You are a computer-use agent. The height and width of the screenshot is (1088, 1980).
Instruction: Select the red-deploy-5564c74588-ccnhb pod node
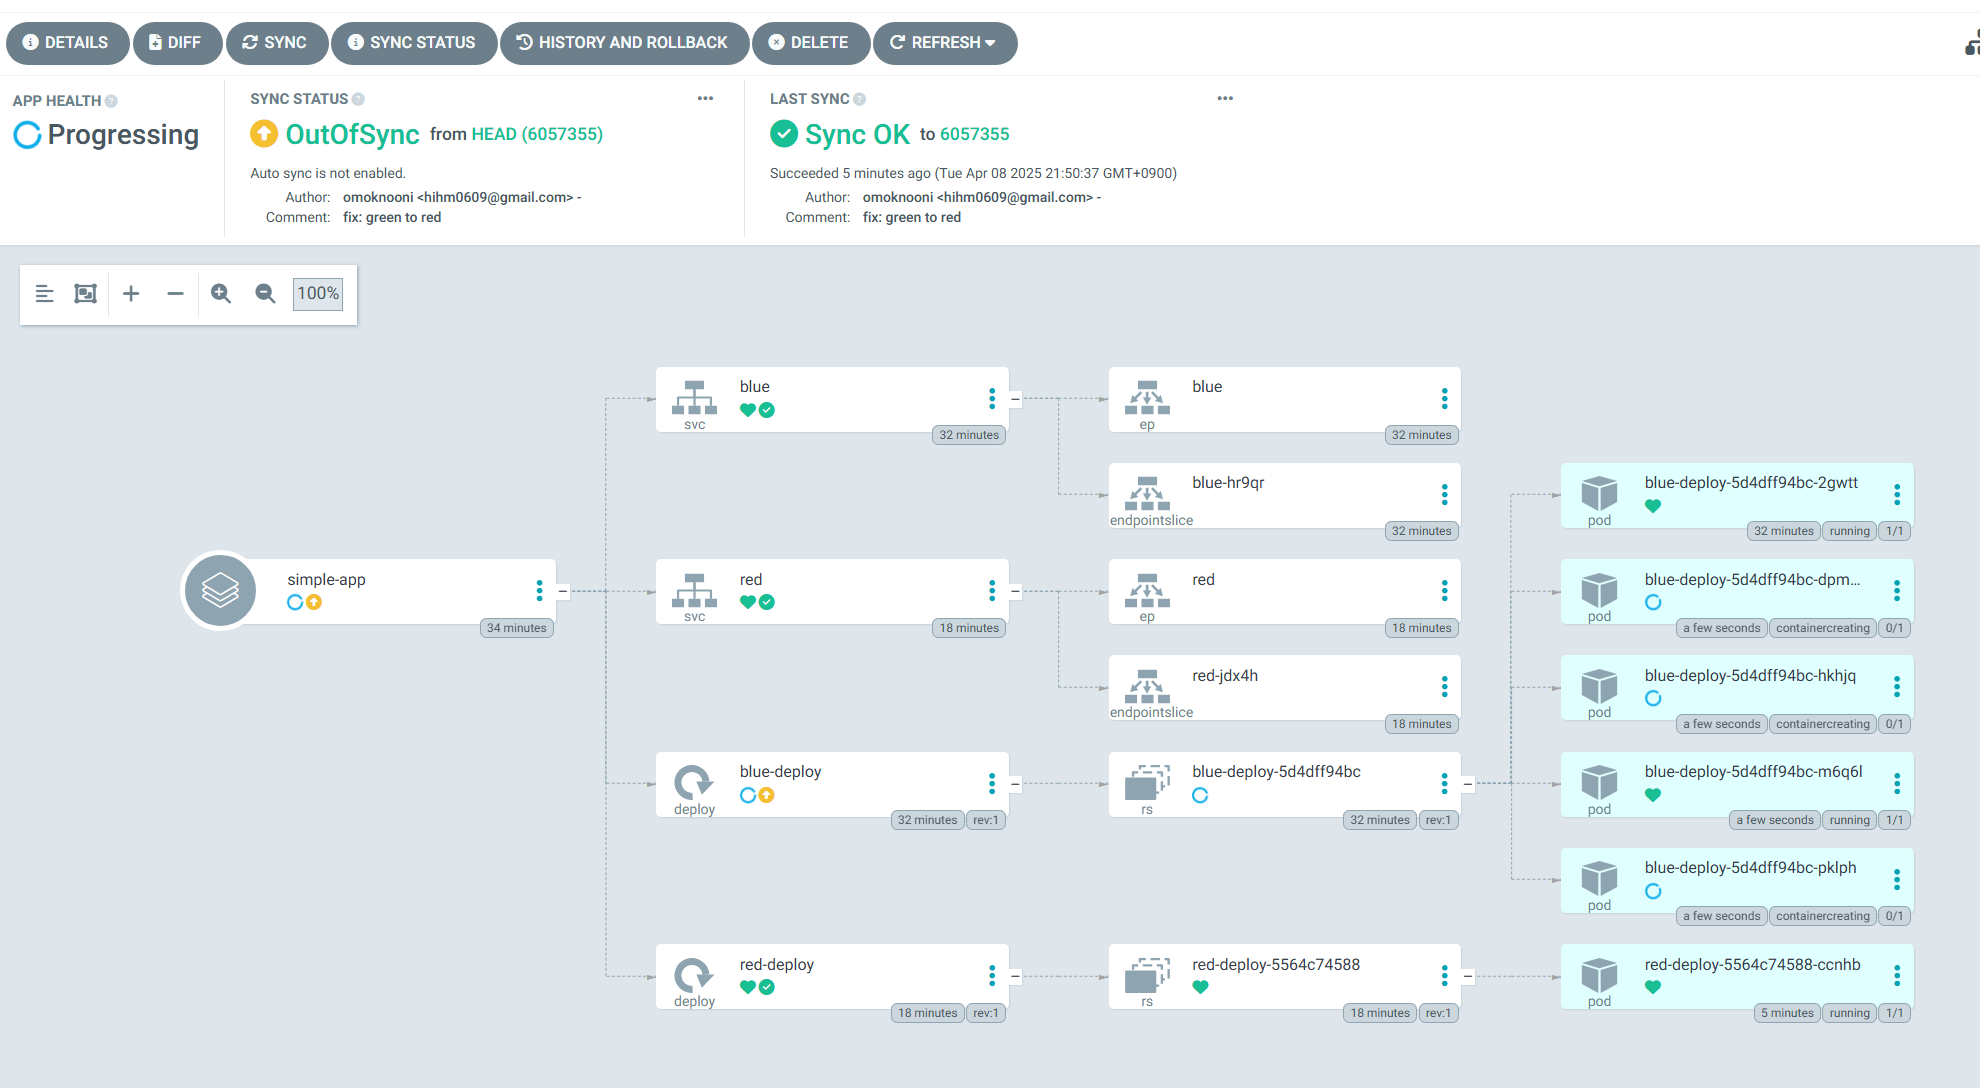coord(1750,965)
